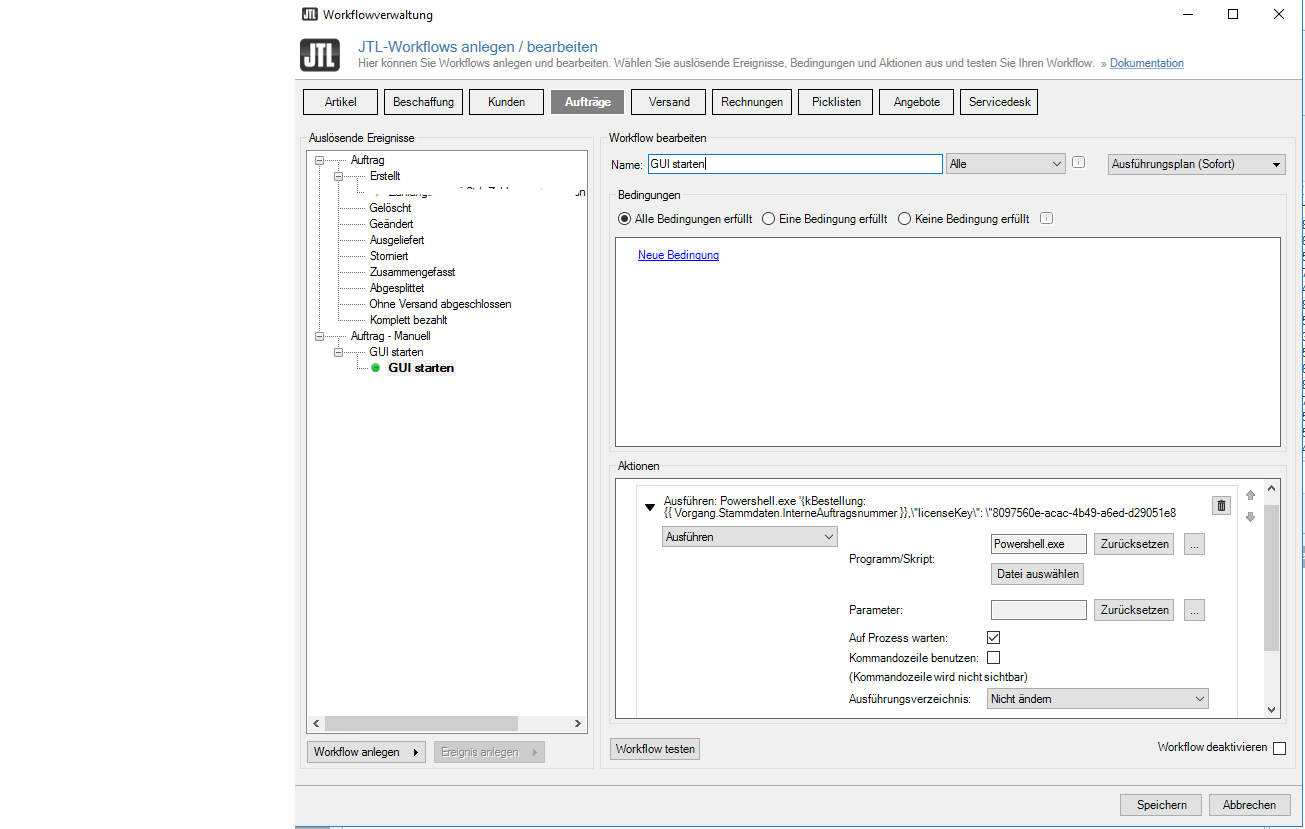1305x829 pixels.
Task: Uncheck Auf Prozess warten checkbox
Action: click(994, 637)
